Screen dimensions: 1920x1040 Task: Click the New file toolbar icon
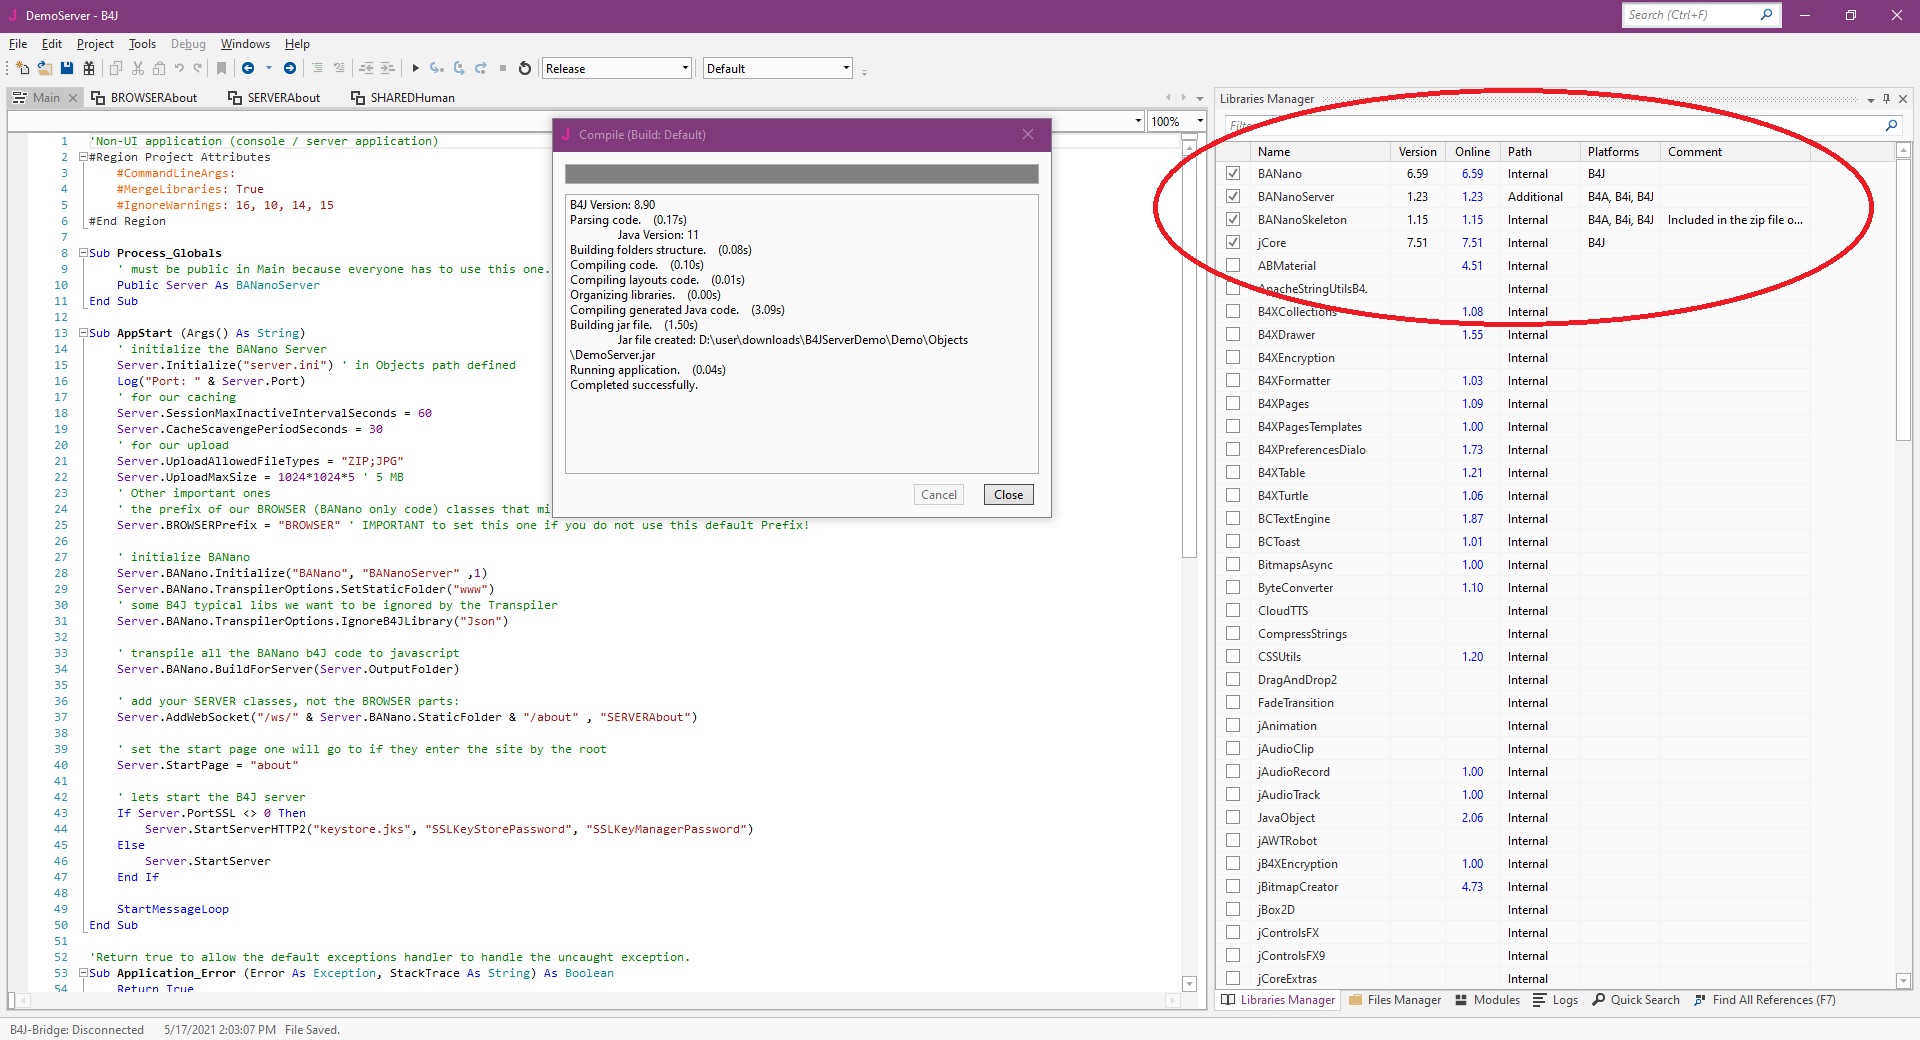pyautogui.click(x=23, y=68)
